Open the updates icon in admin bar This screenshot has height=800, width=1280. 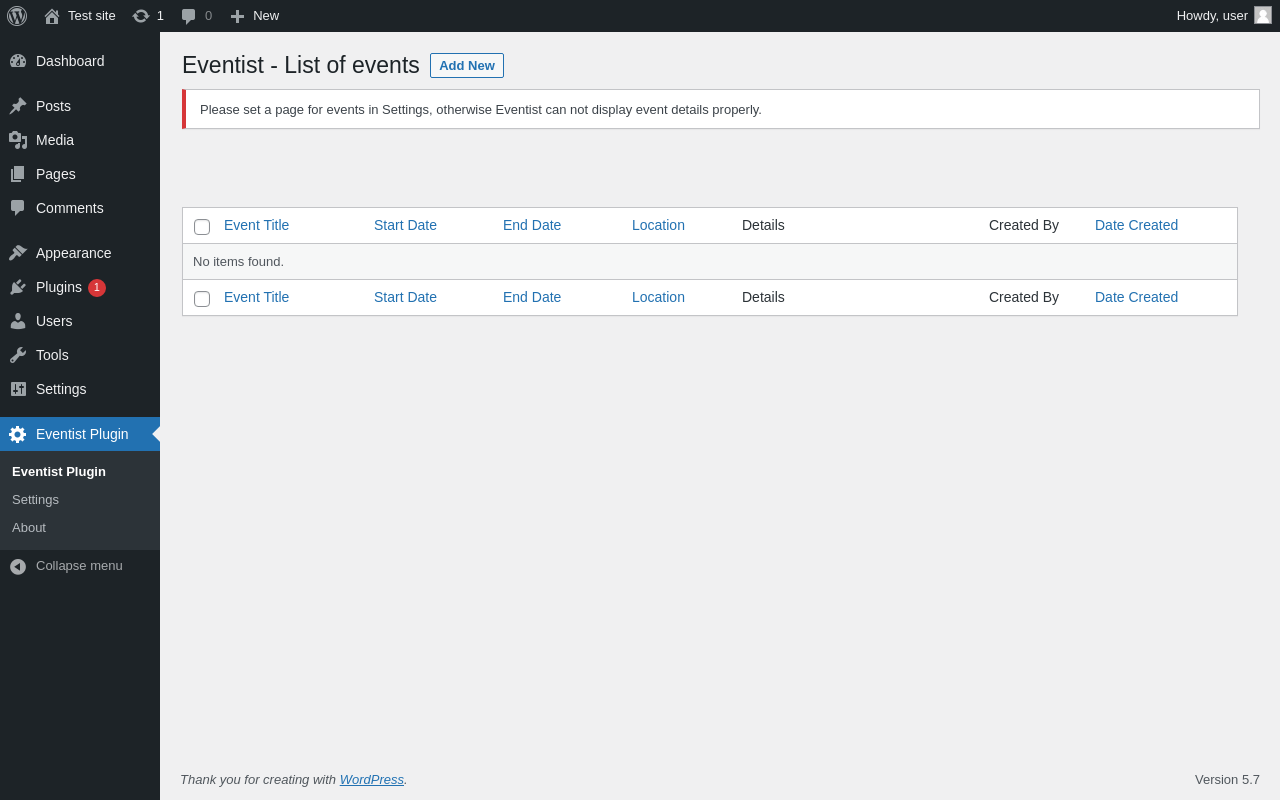[x=141, y=16]
